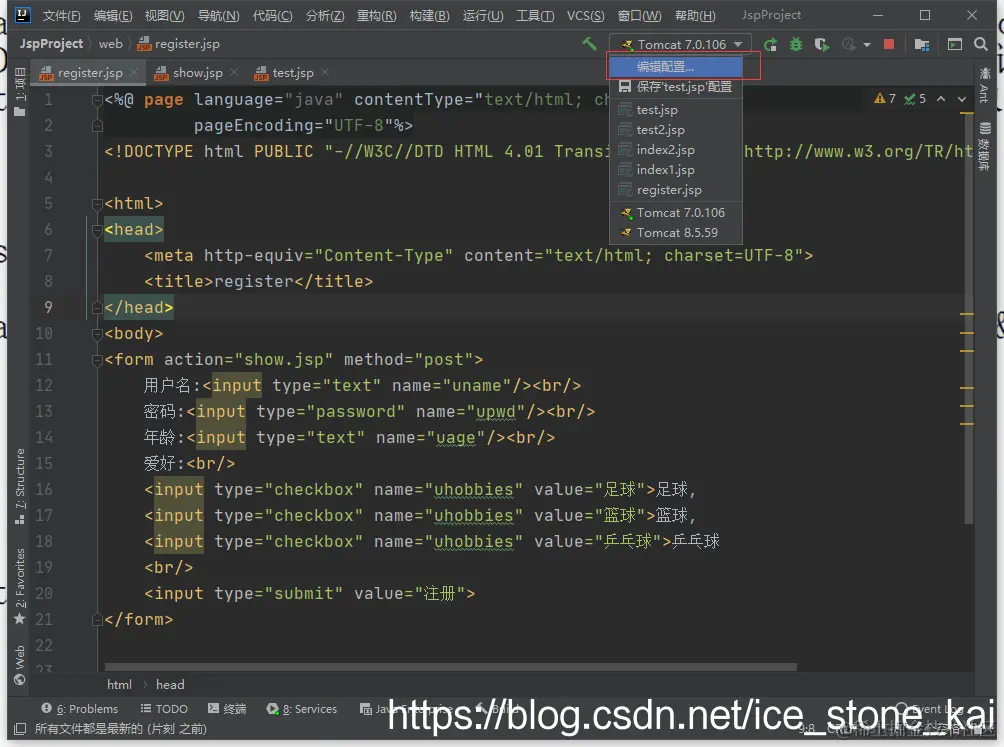Screen dimensions: 1004x747
Task: Choose index1.jsp in configuration list
Action: [676, 170]
